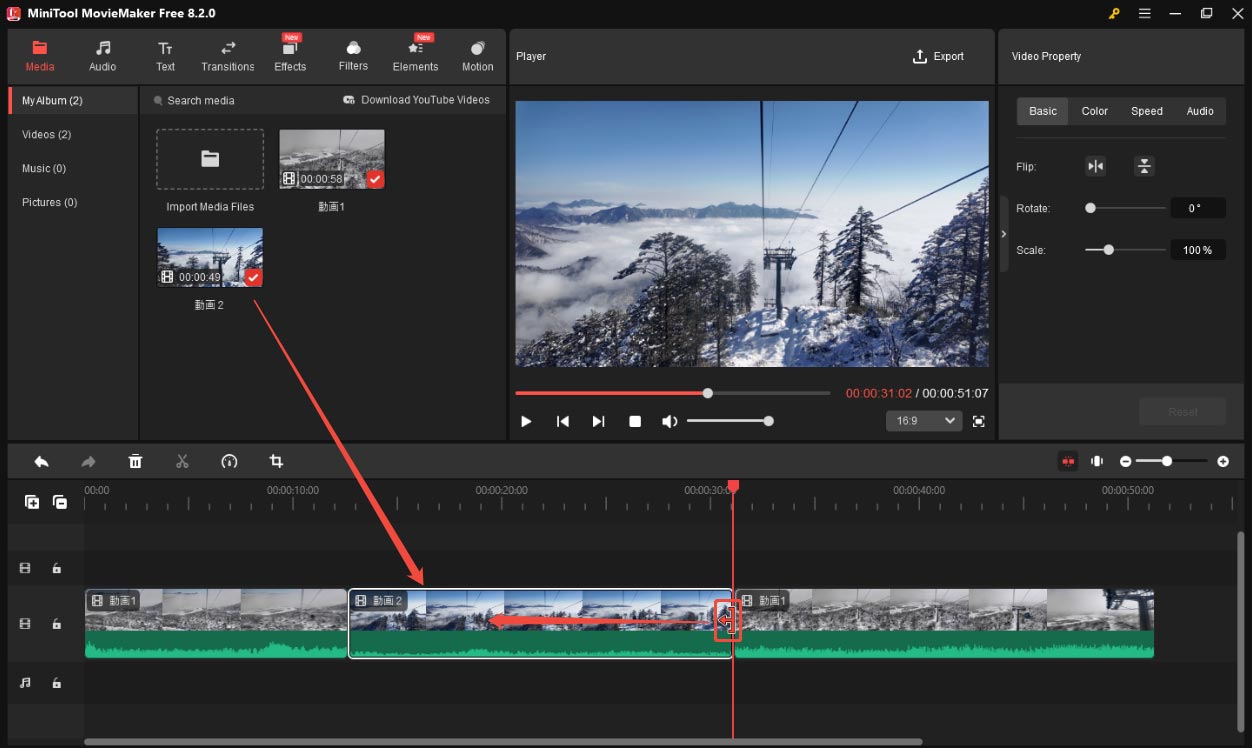Screen dimensions: 1252x748
Task: Open the Audio tab
Action: 102,56
